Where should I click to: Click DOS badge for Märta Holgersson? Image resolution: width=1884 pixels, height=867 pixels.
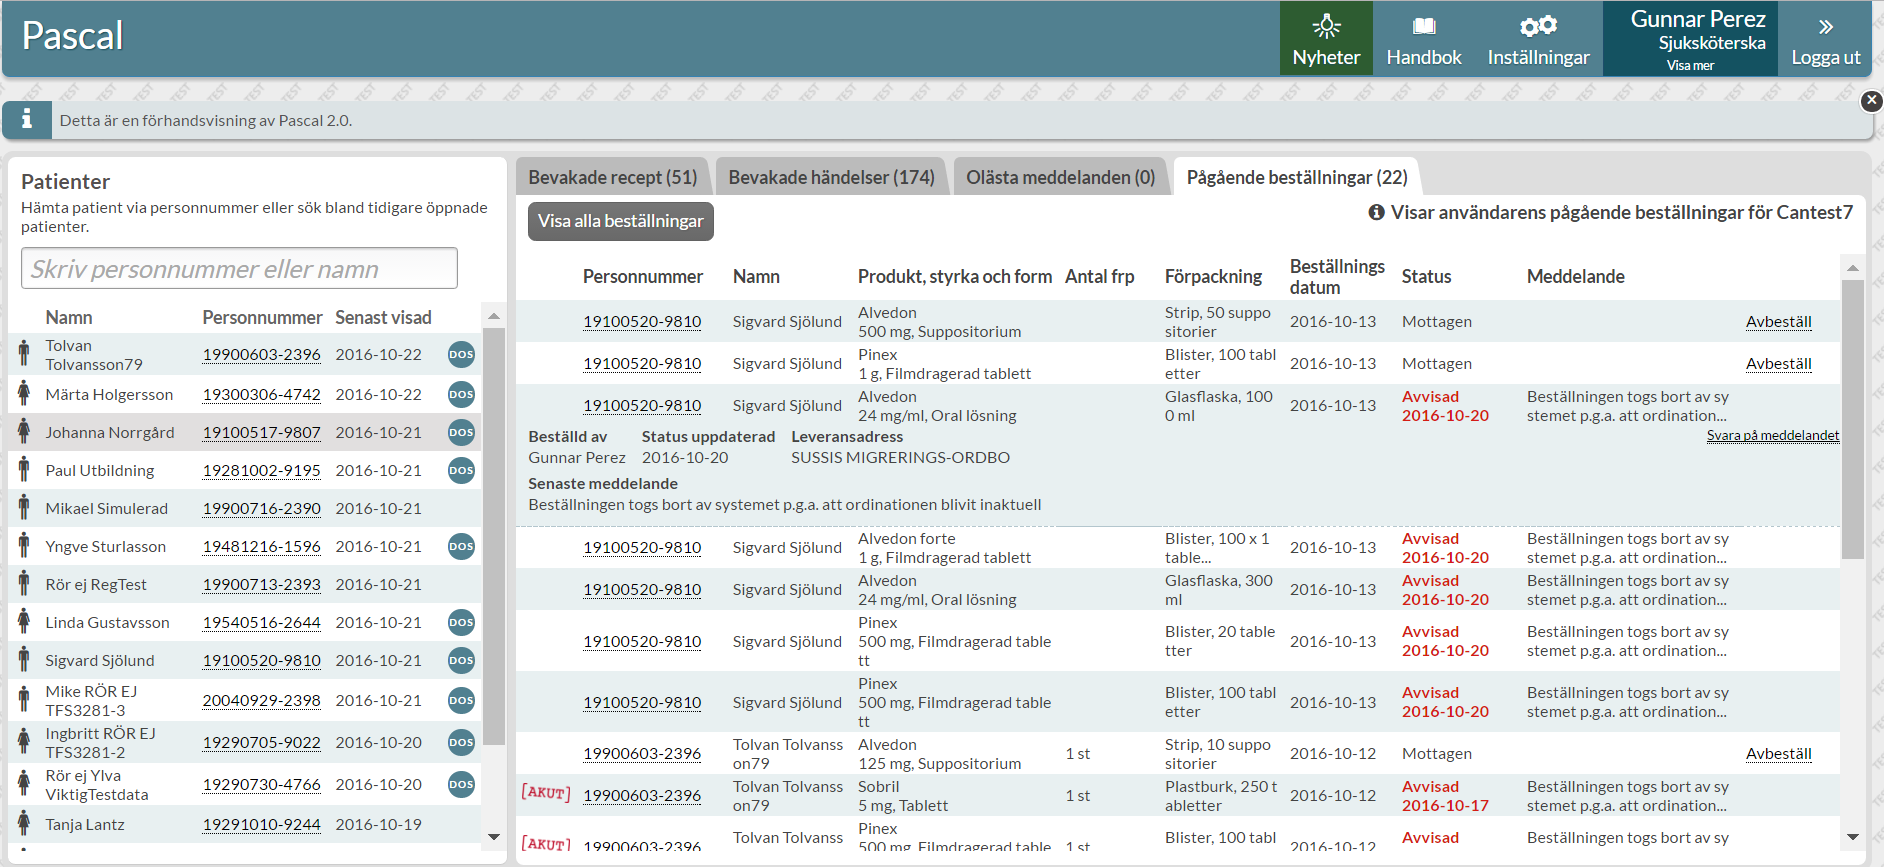461,395
